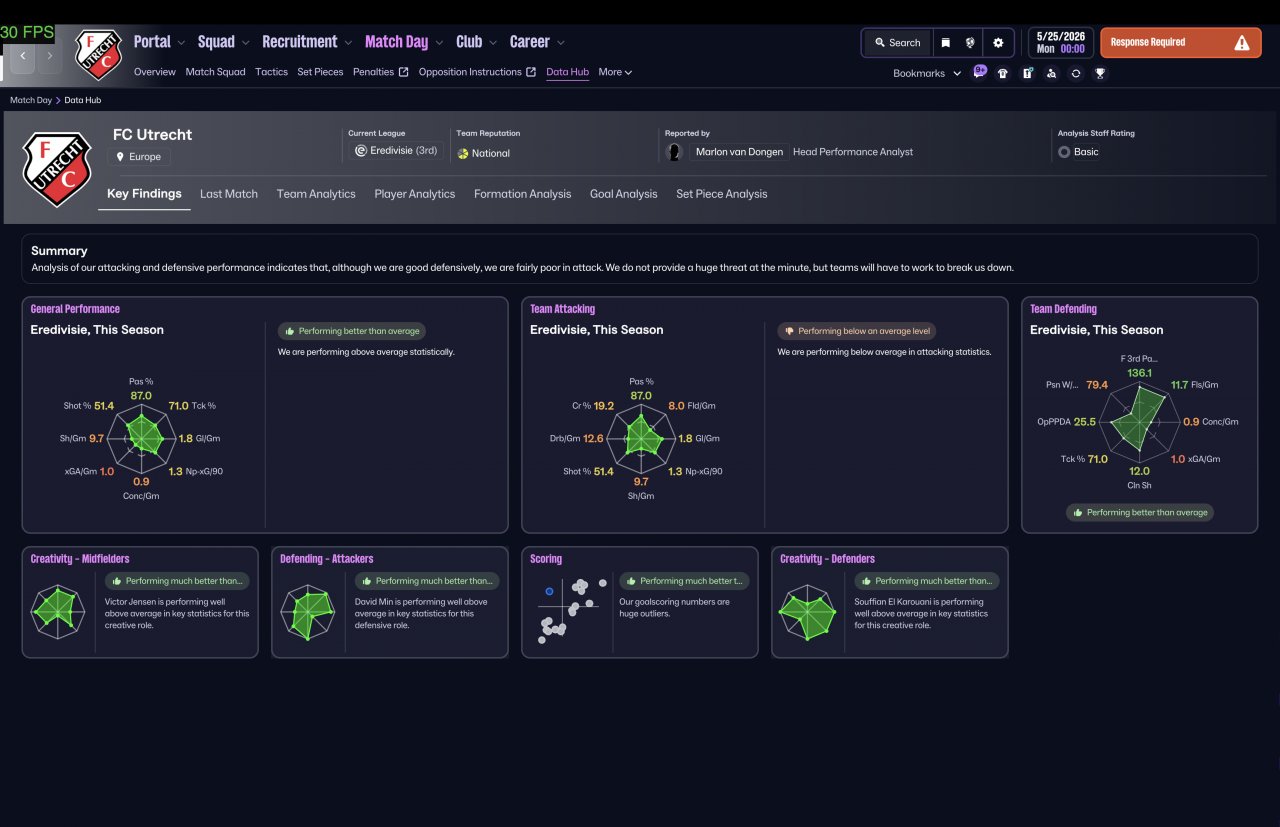The width and height of the screenshot is (1280, 827).
Task: Click Marlon van Dongen's name
Action: pos(740,152)
